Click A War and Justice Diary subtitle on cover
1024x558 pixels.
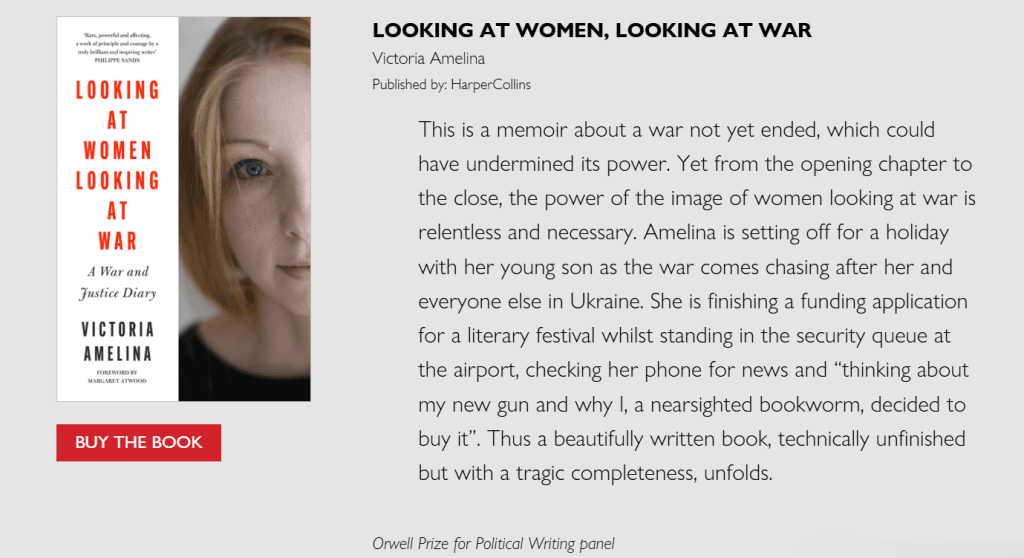click(118, 282)
